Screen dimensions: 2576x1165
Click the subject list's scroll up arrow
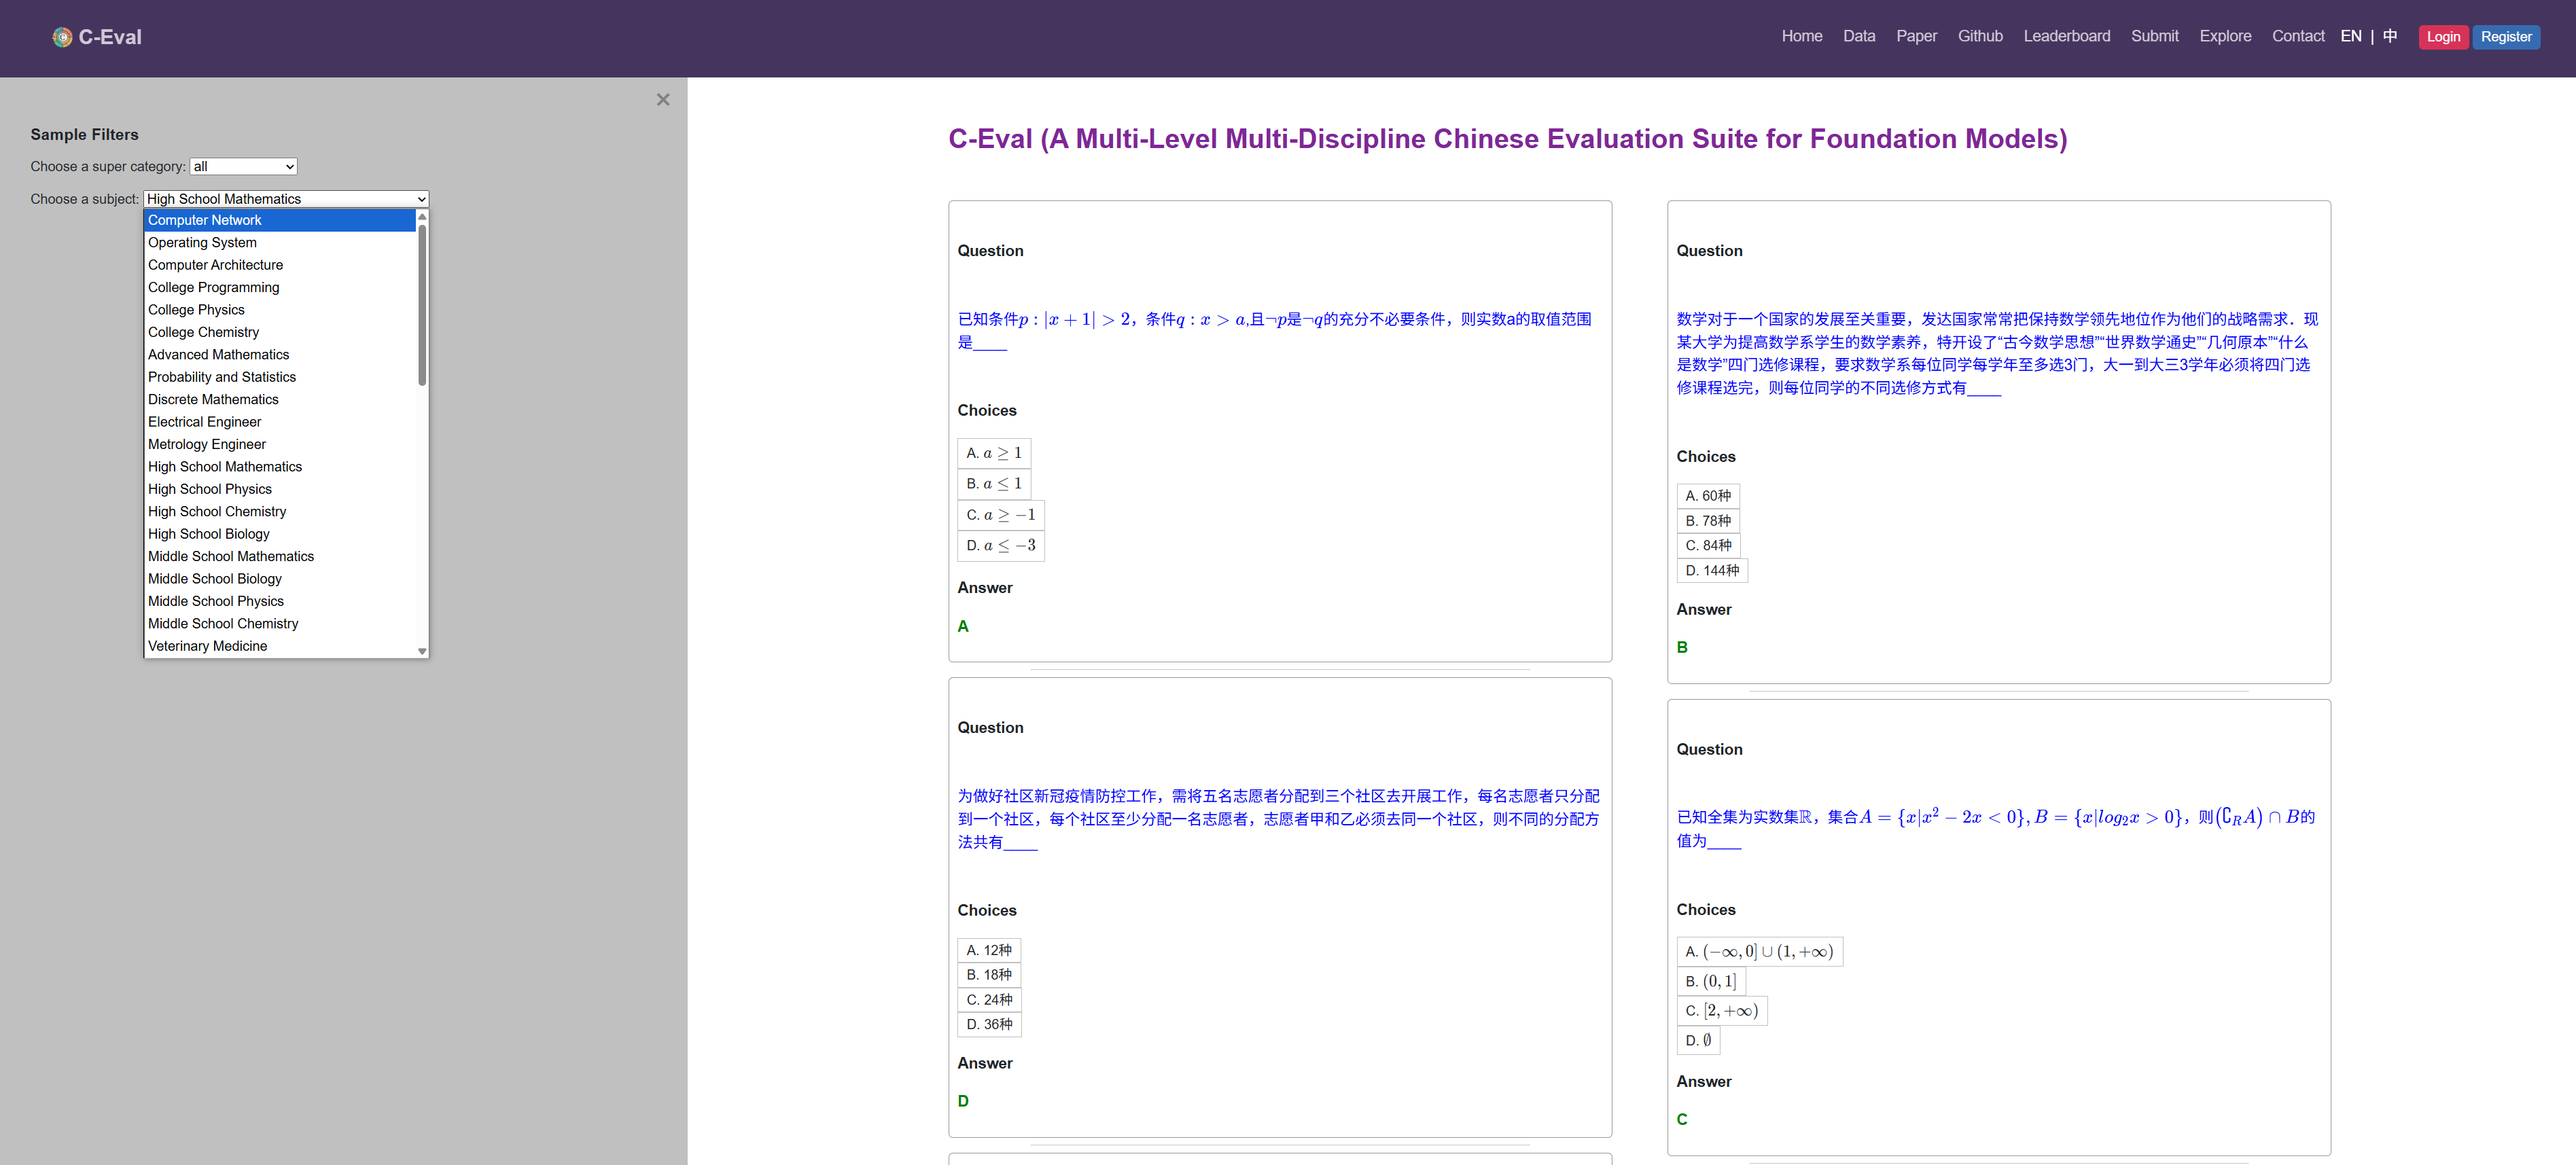pyautogui.click(x=422, y=217)
